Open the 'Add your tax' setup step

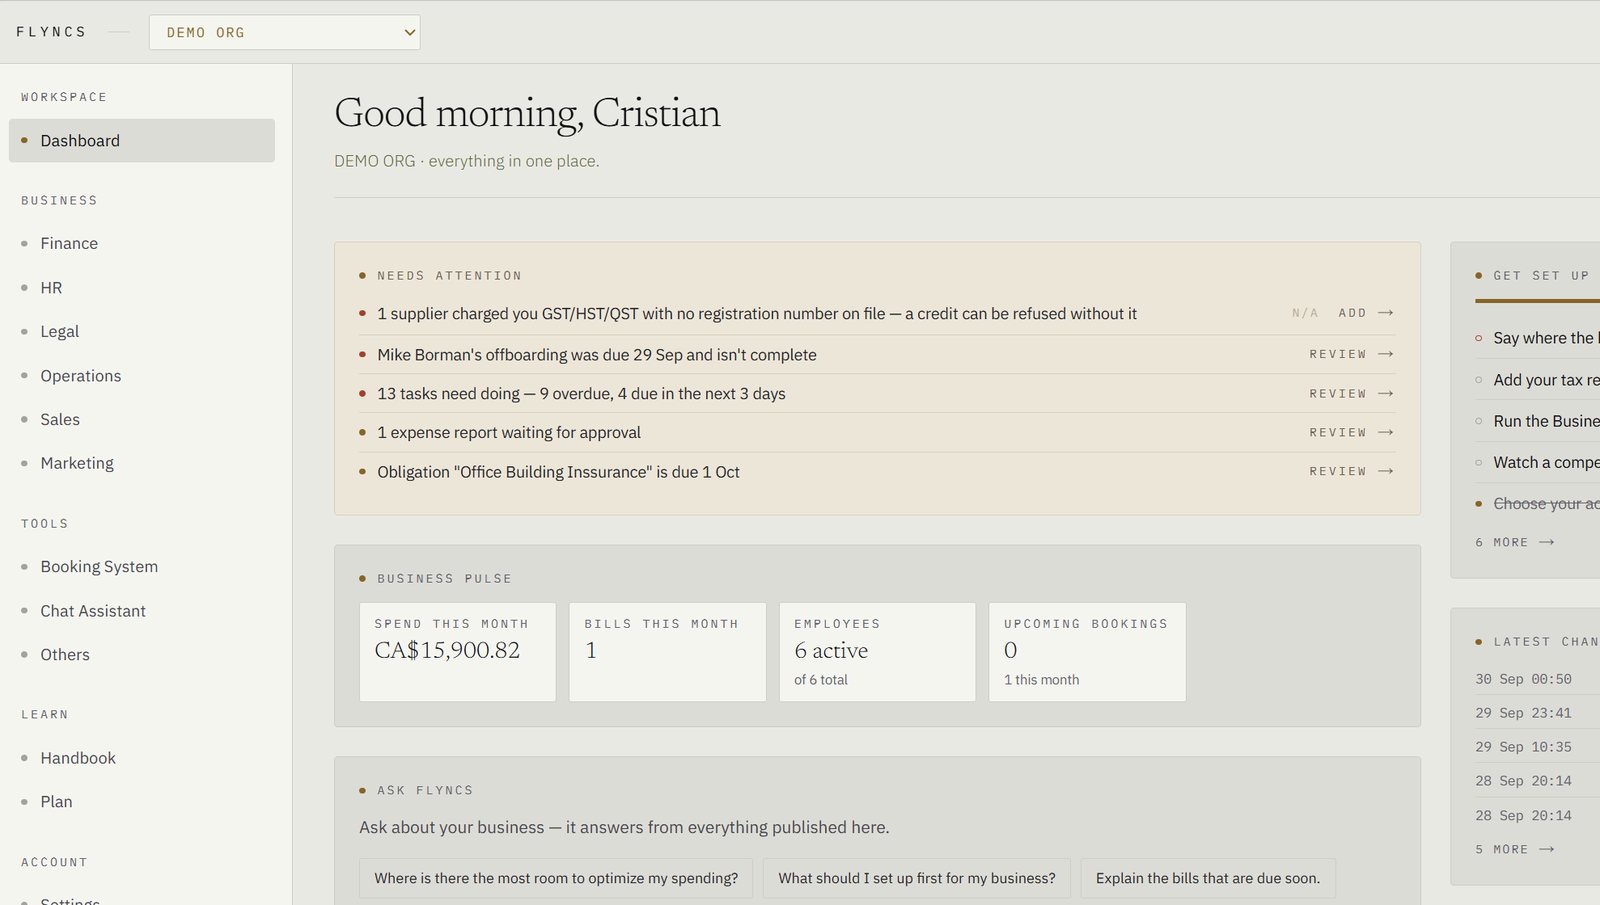tap(1546, 380)
